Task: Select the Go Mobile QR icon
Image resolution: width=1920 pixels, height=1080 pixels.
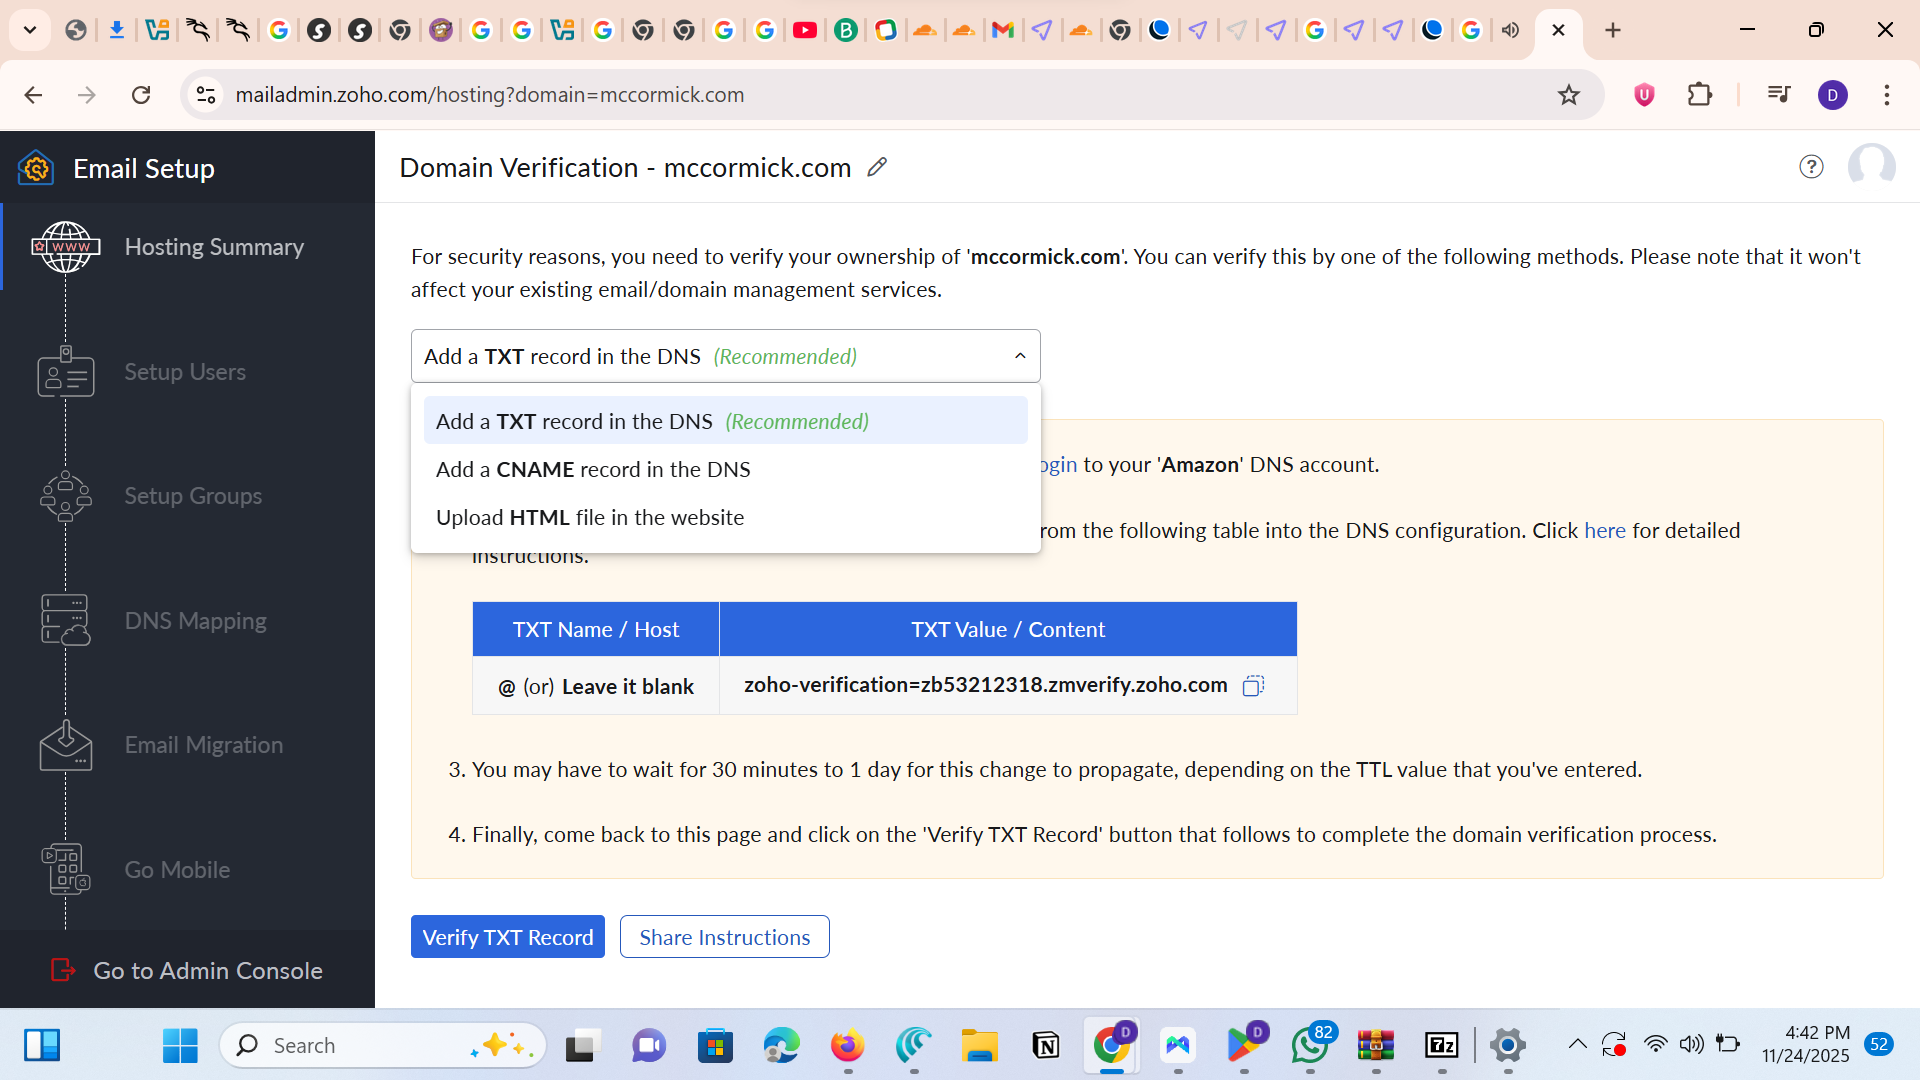Action: coord(66,869)
